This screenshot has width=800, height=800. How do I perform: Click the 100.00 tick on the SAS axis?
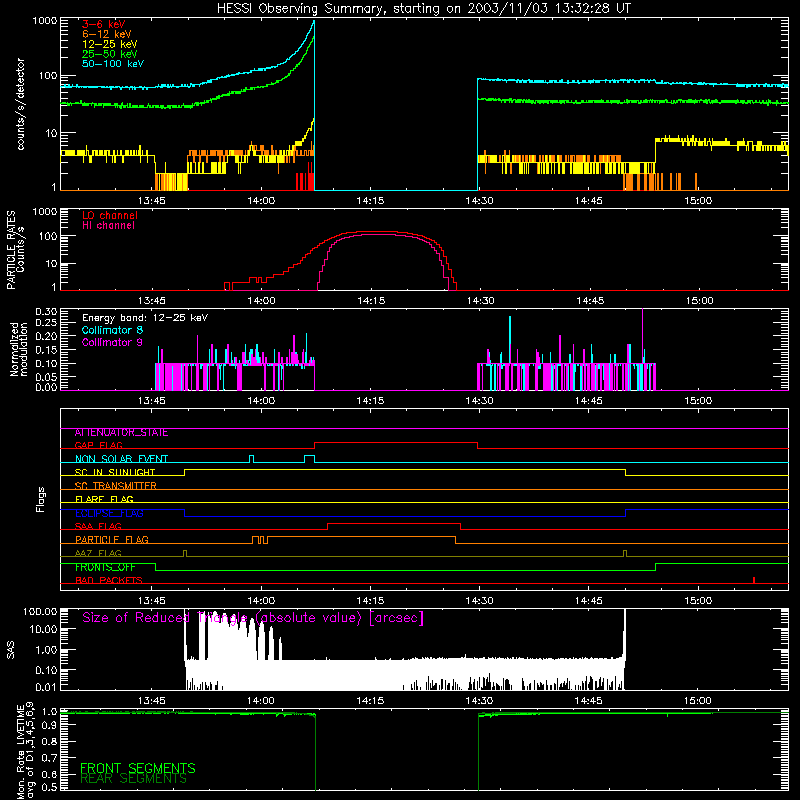40,611
